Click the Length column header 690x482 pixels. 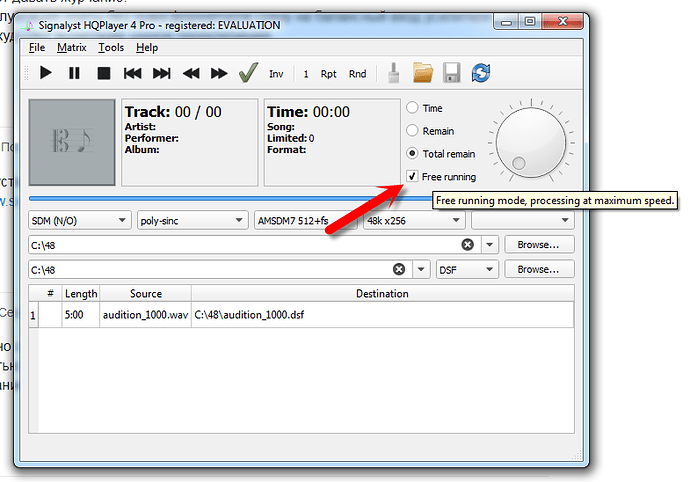[x=81, y=294]
